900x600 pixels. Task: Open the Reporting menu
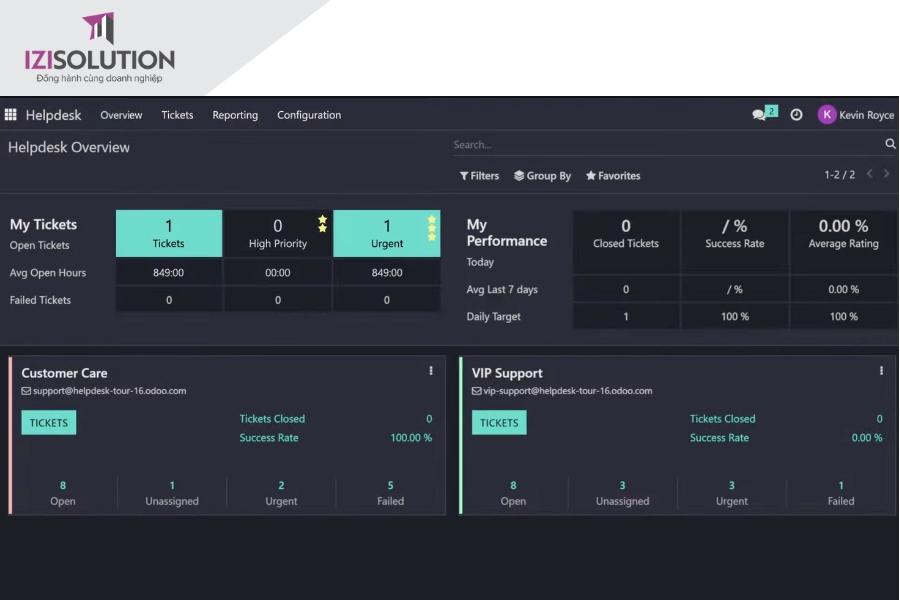tap(235, 115)
